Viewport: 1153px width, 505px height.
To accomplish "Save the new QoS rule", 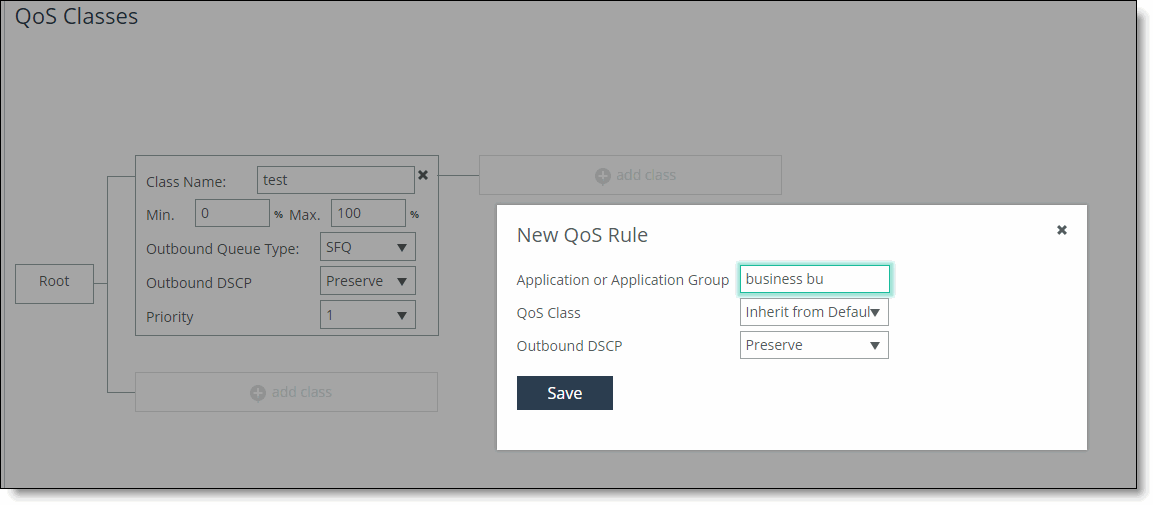I will pos(564,393).
